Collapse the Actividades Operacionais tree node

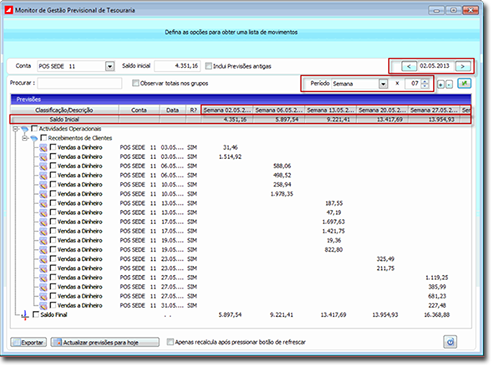(15, 129)
